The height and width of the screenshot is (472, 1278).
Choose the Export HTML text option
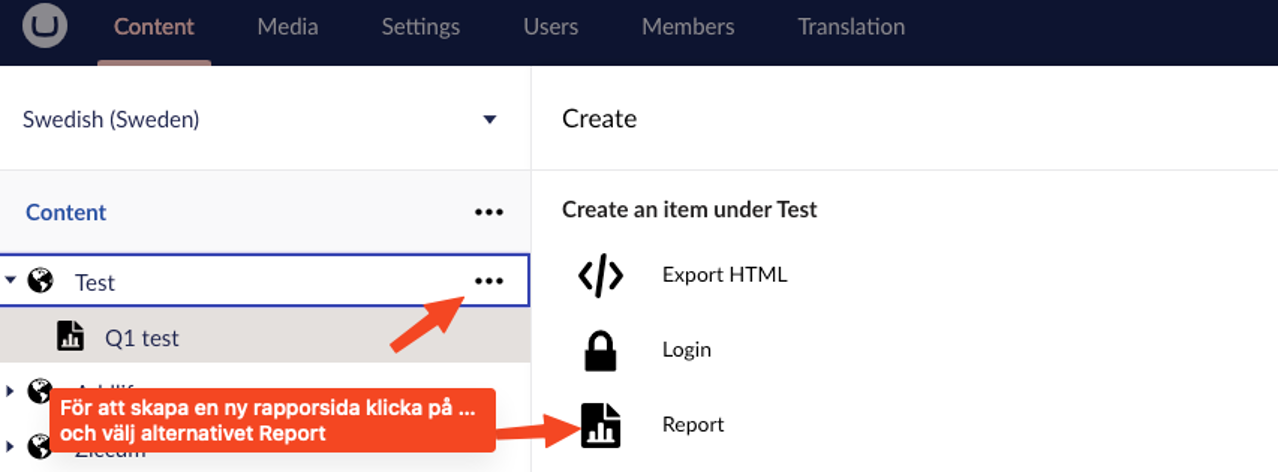724,275
